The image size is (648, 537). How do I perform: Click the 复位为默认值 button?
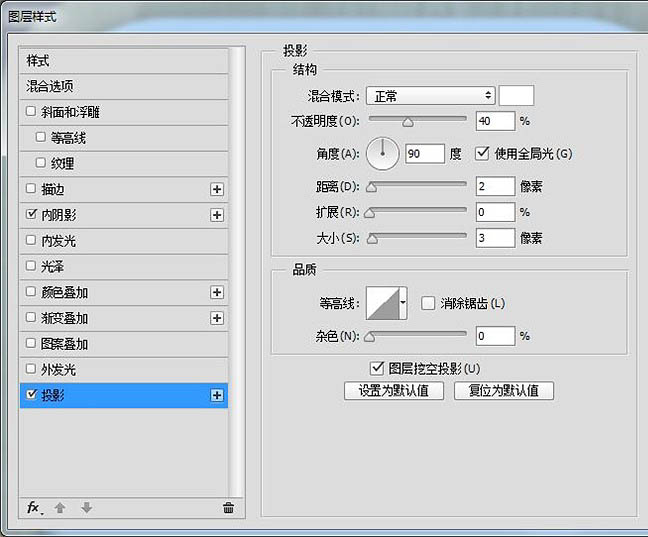503,391
